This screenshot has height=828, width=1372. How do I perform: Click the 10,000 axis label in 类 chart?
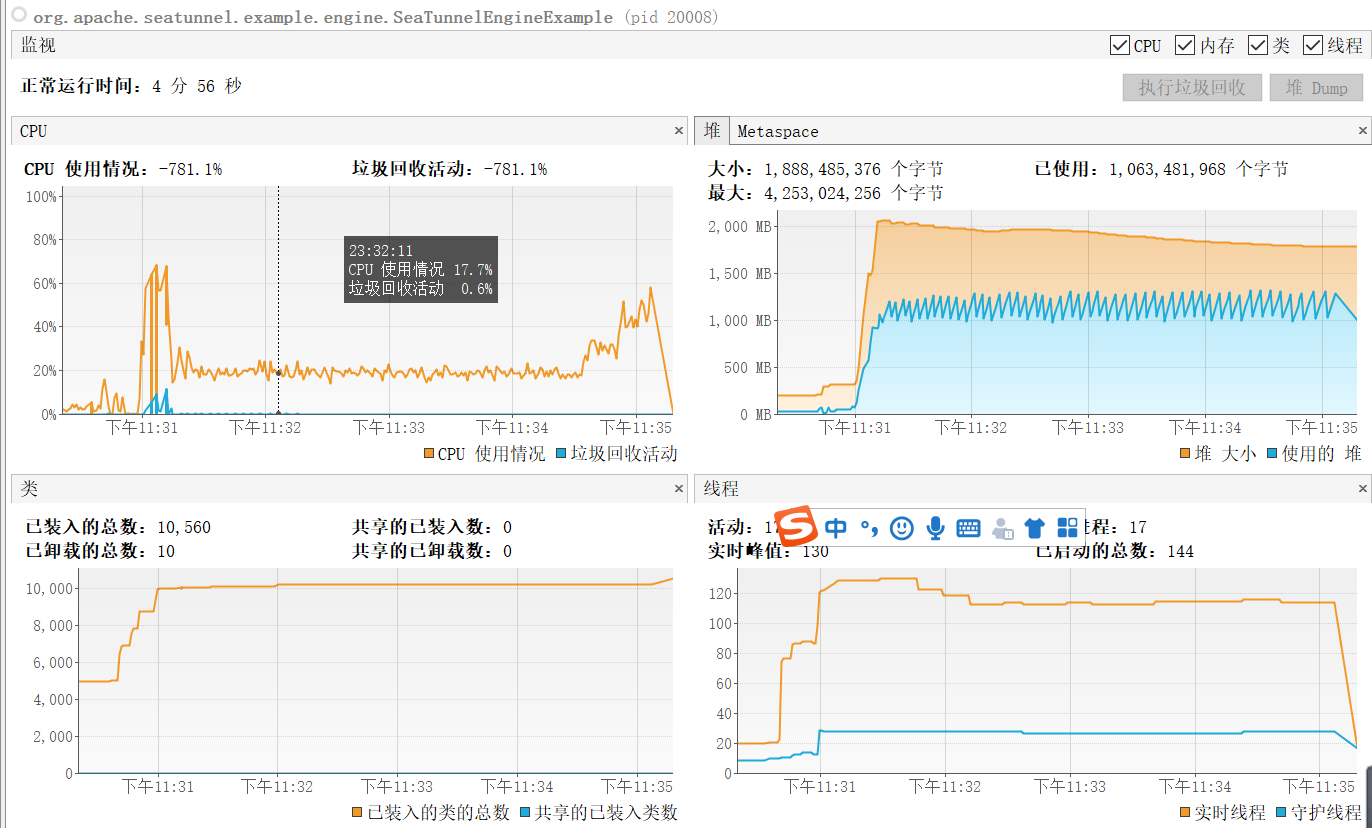click(48, 588)
